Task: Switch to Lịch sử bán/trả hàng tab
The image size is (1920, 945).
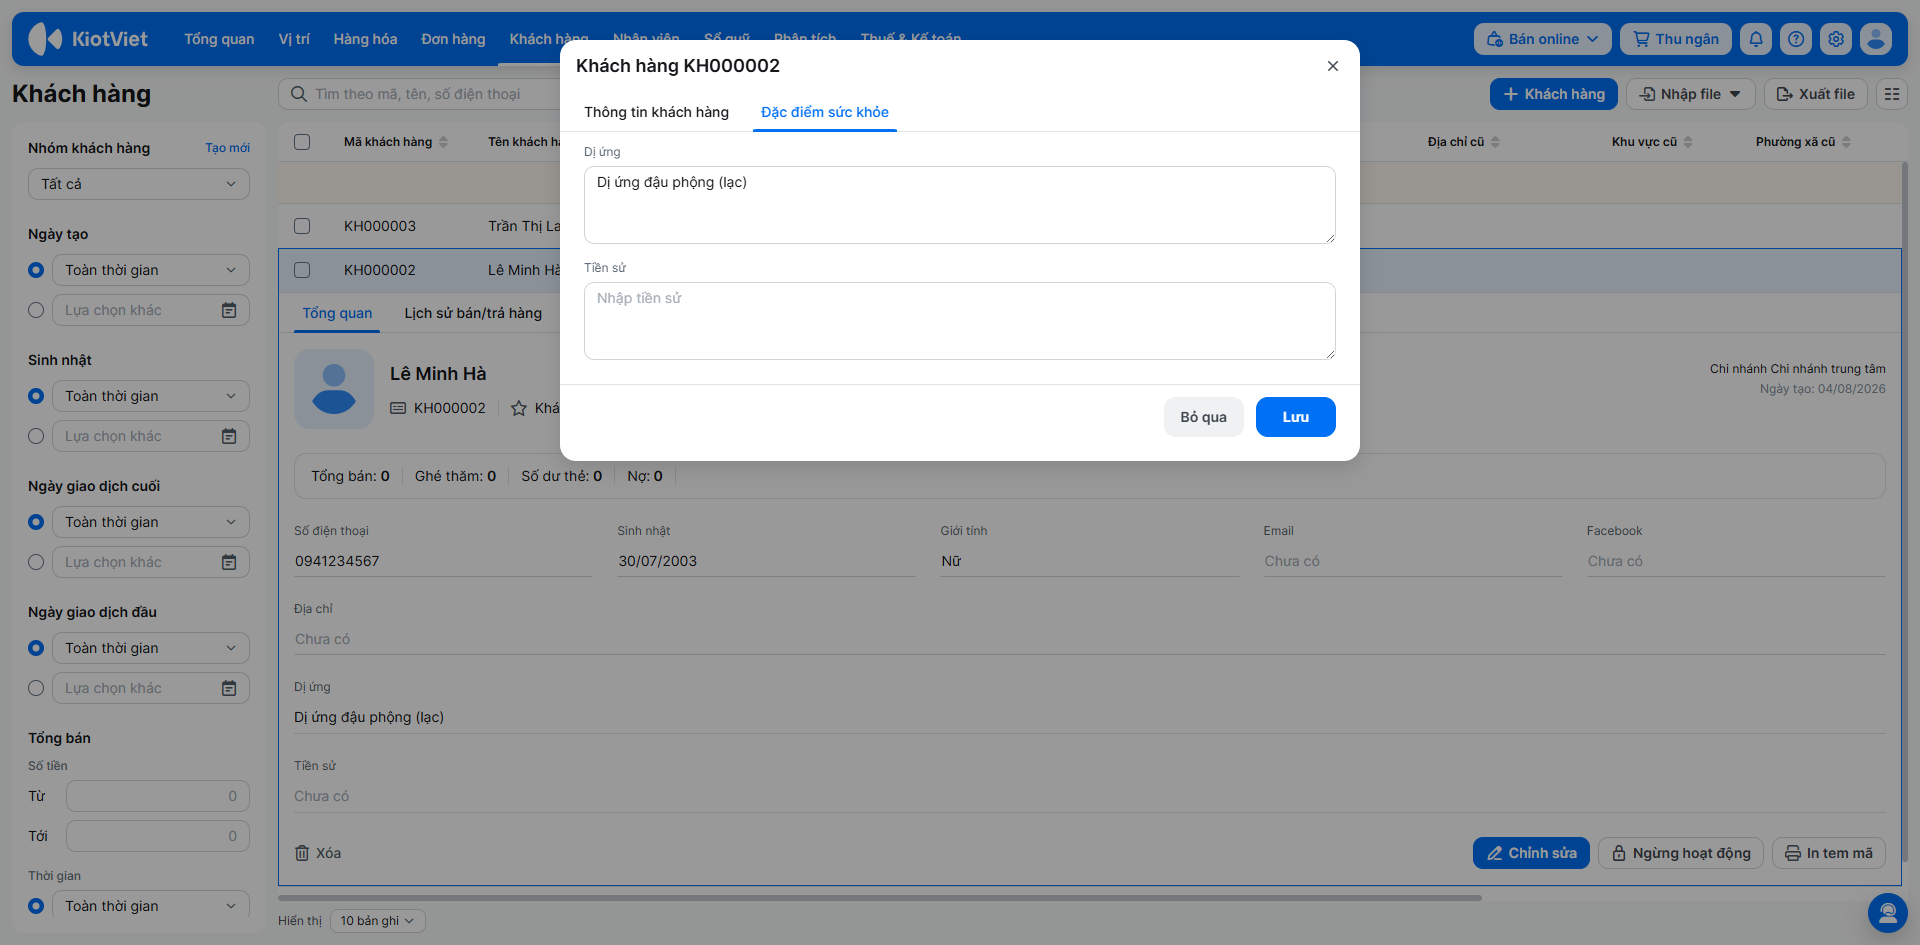Action: click(473, 313)
